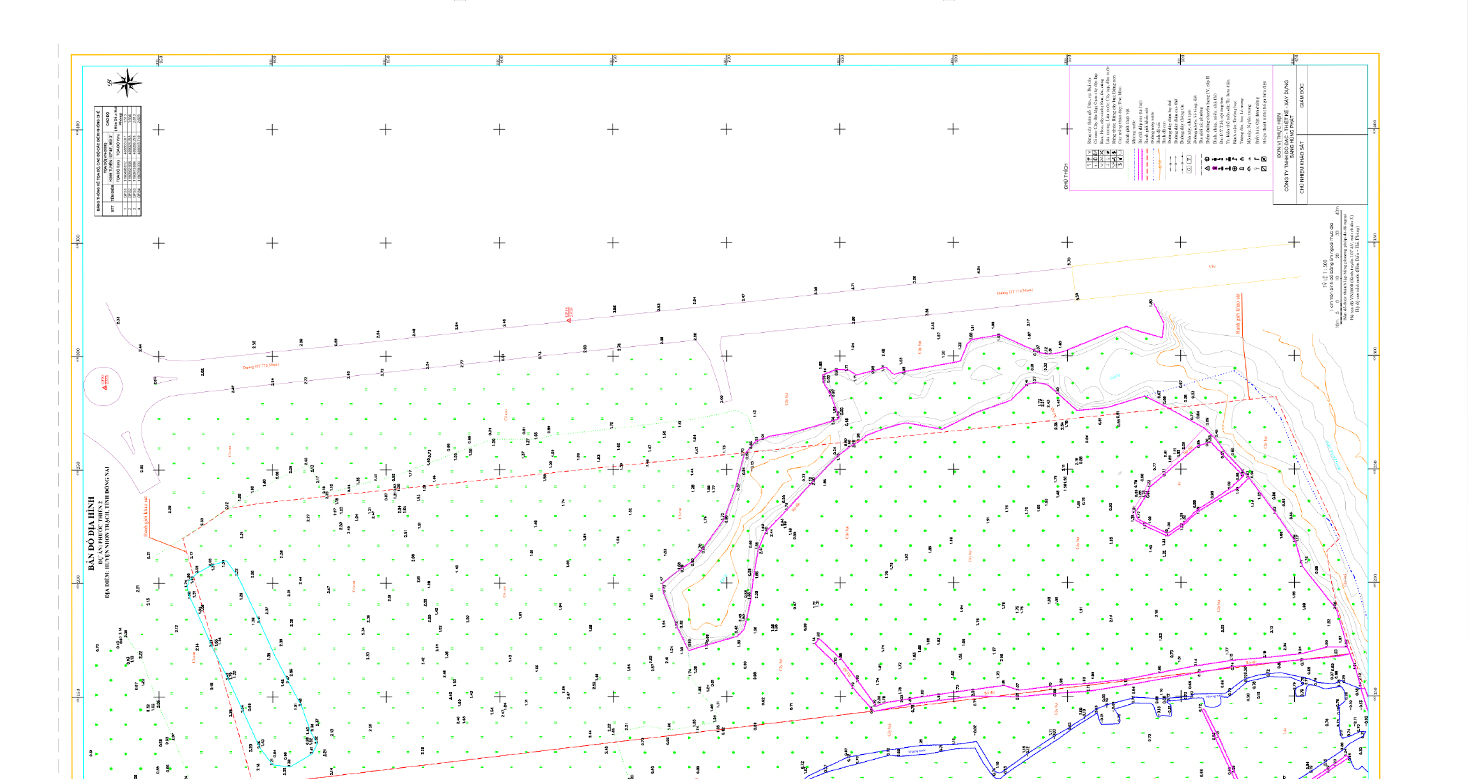Click the coordinate table beside the compass
This screenshot has height=779, width=1468.
120,160
